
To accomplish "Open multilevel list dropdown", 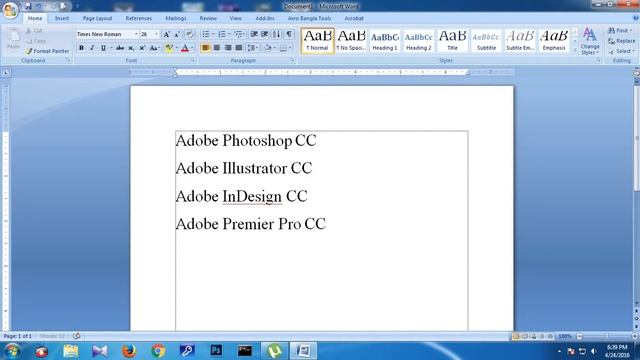I will (x=240, y=34).
